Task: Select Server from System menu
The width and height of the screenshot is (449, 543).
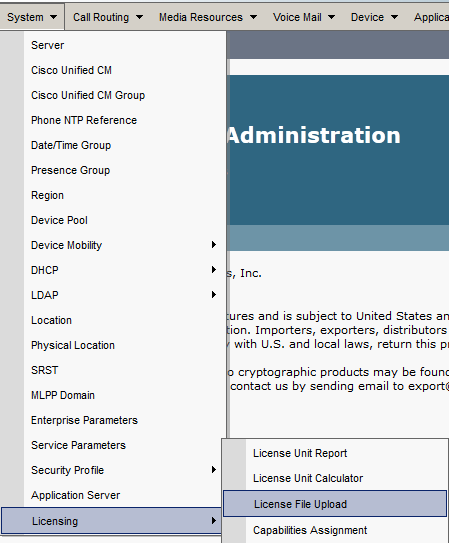Action: [47, 45]
